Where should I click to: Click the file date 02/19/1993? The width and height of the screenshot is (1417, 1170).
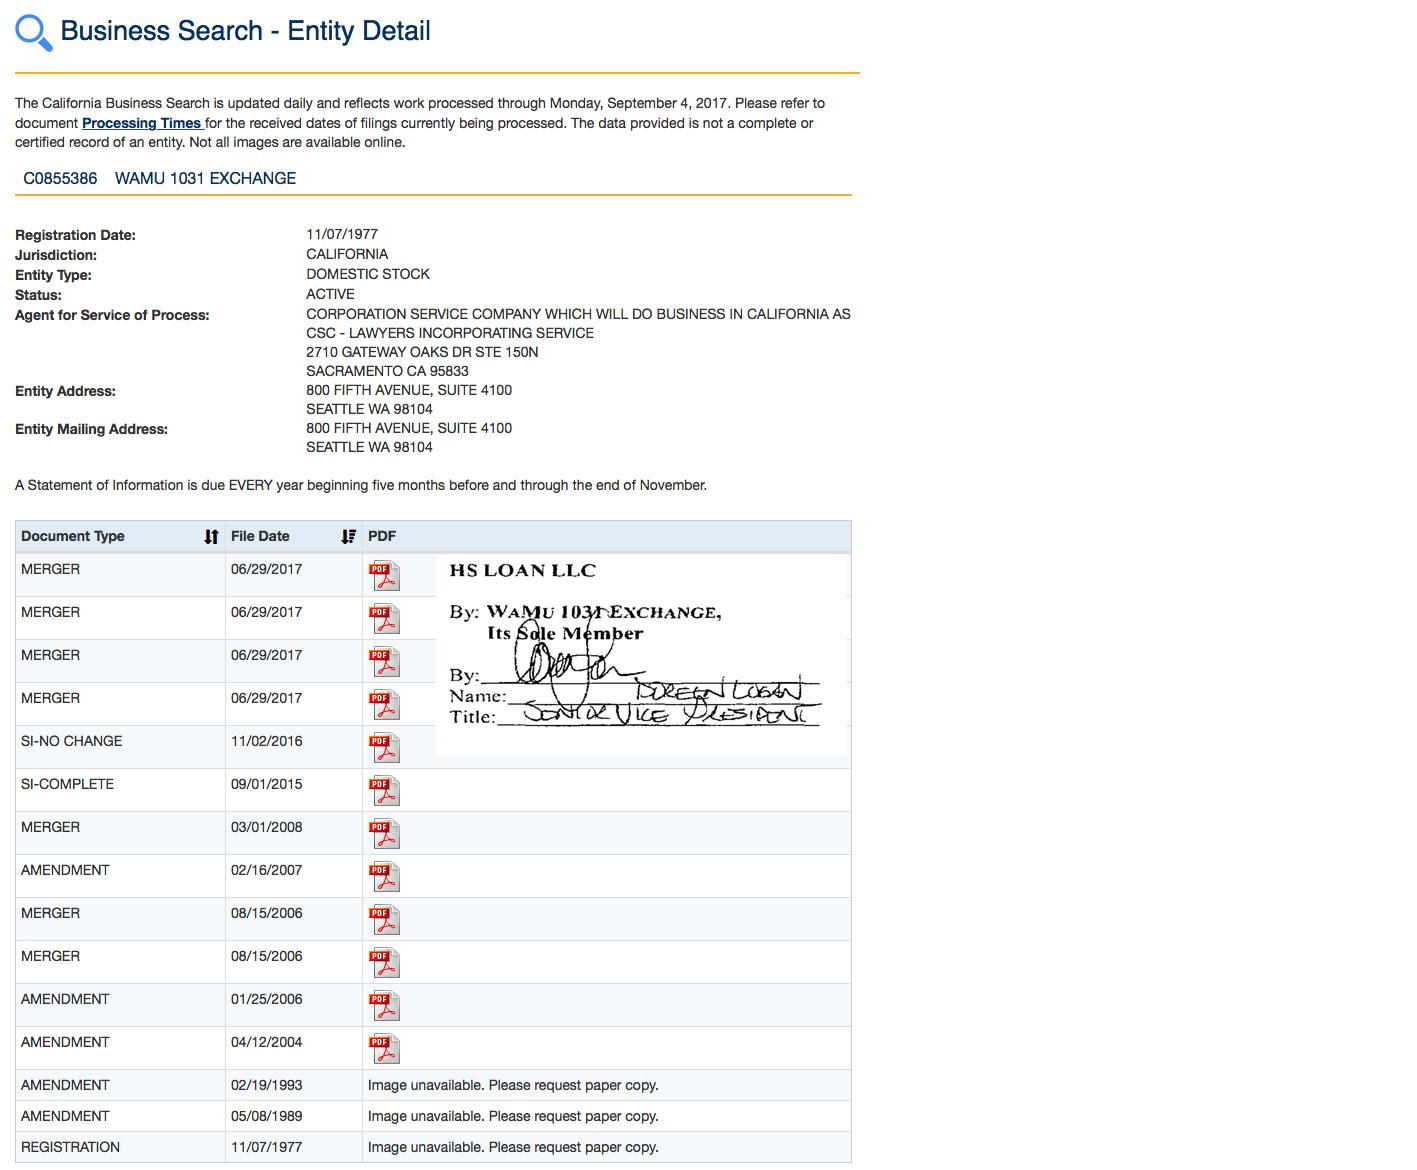266,1085
